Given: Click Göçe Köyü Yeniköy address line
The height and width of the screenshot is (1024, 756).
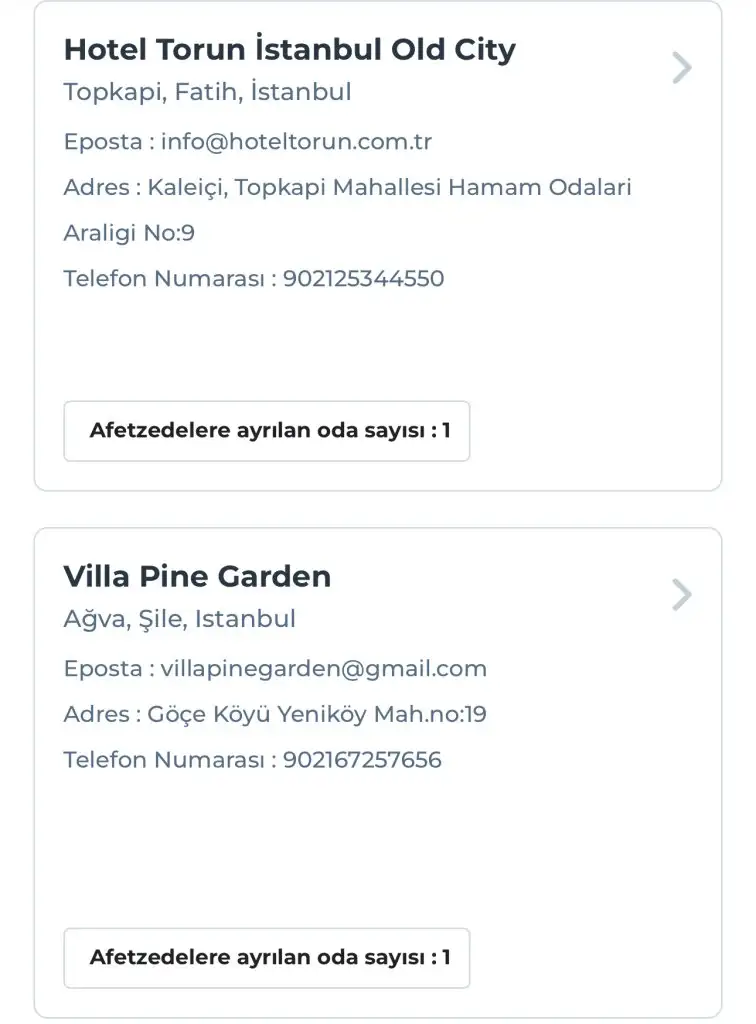Looking at the screenshot, I should click(x=317, y=714).
